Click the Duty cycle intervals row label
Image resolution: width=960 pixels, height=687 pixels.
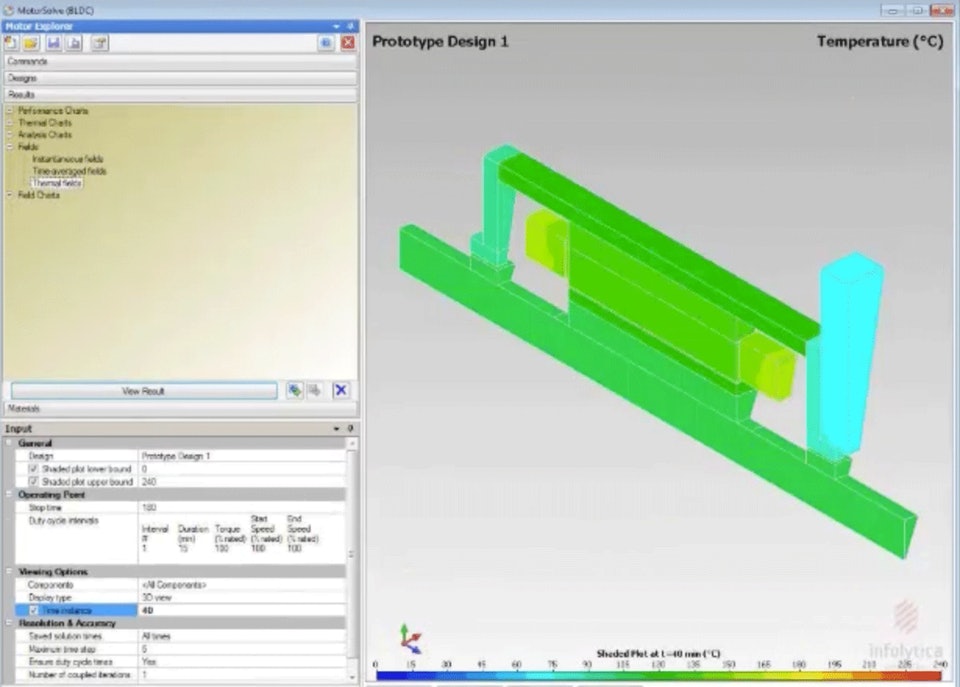[x=64, y=520]
